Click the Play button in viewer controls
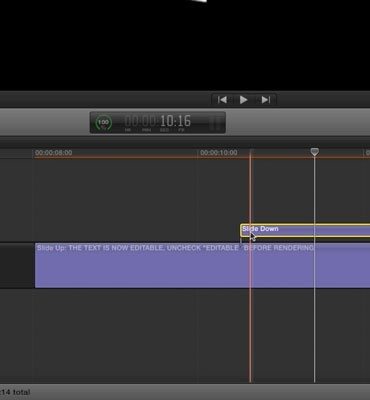This screenshot has width=370, height=400. (244, 100)
